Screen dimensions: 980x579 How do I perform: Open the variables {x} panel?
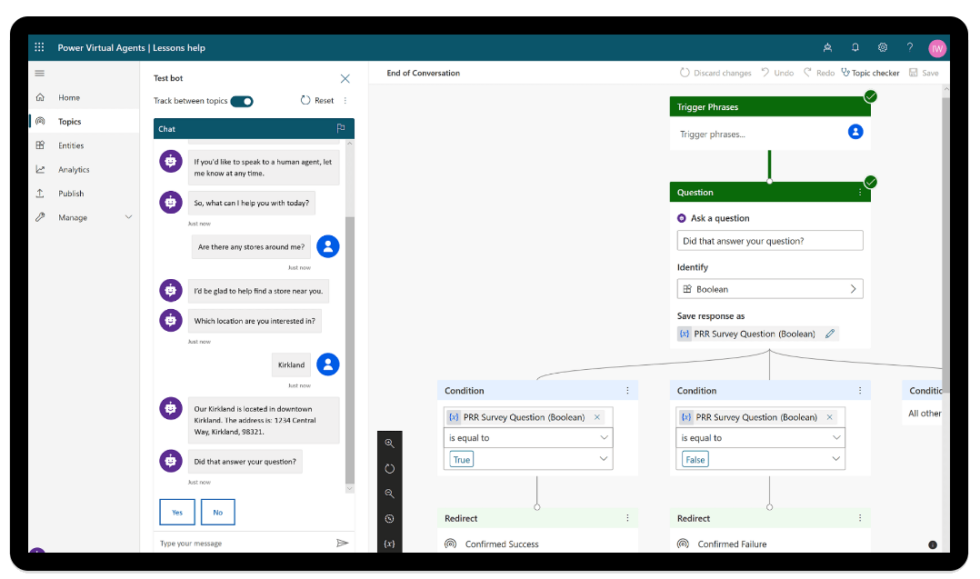coord(389,543)
